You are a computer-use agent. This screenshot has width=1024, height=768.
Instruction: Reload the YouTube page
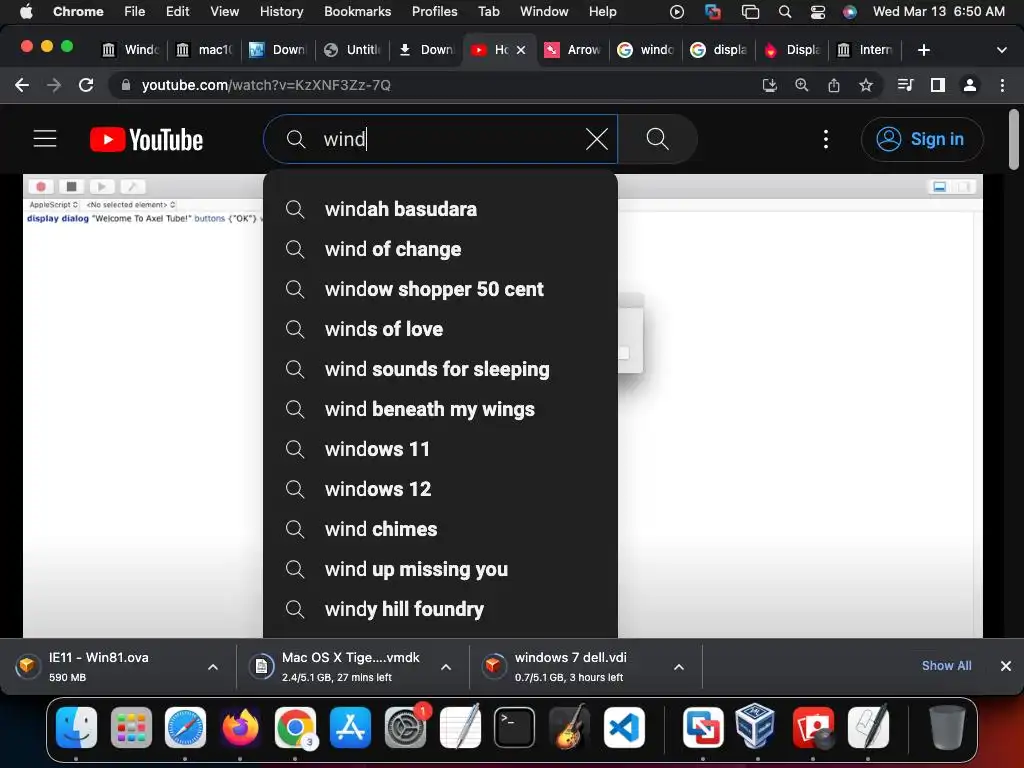86,85
